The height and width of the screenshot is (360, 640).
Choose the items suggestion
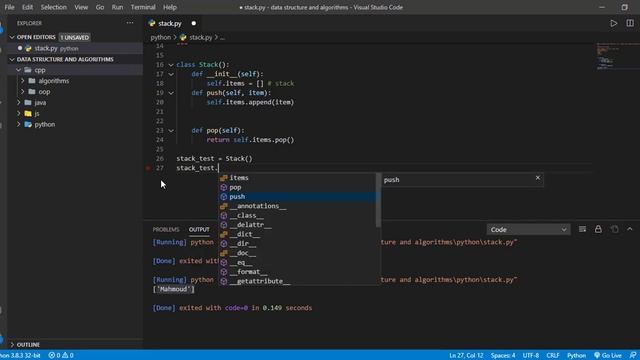(x=297, y=178)
